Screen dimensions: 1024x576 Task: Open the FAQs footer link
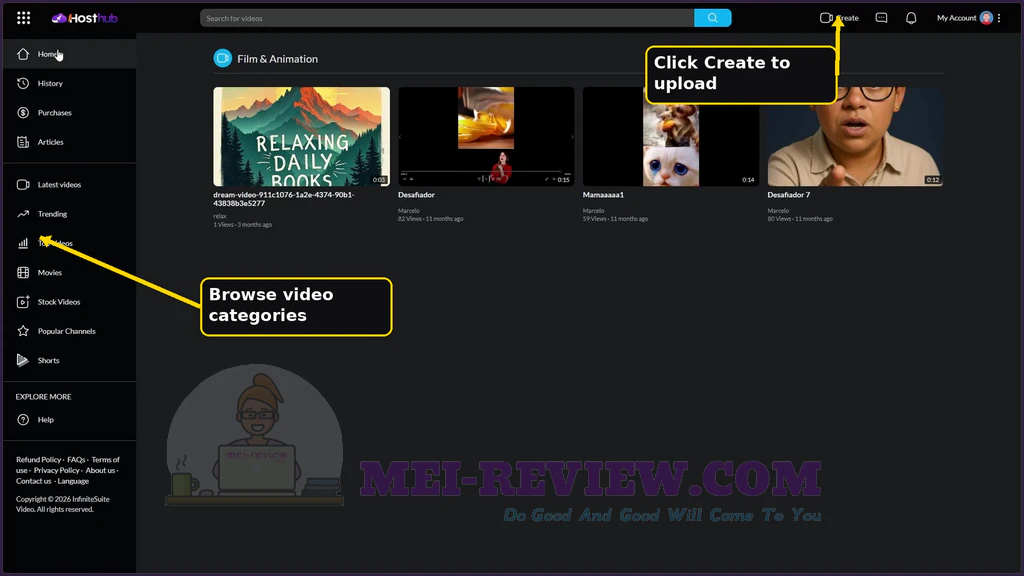tap(76, 460)
